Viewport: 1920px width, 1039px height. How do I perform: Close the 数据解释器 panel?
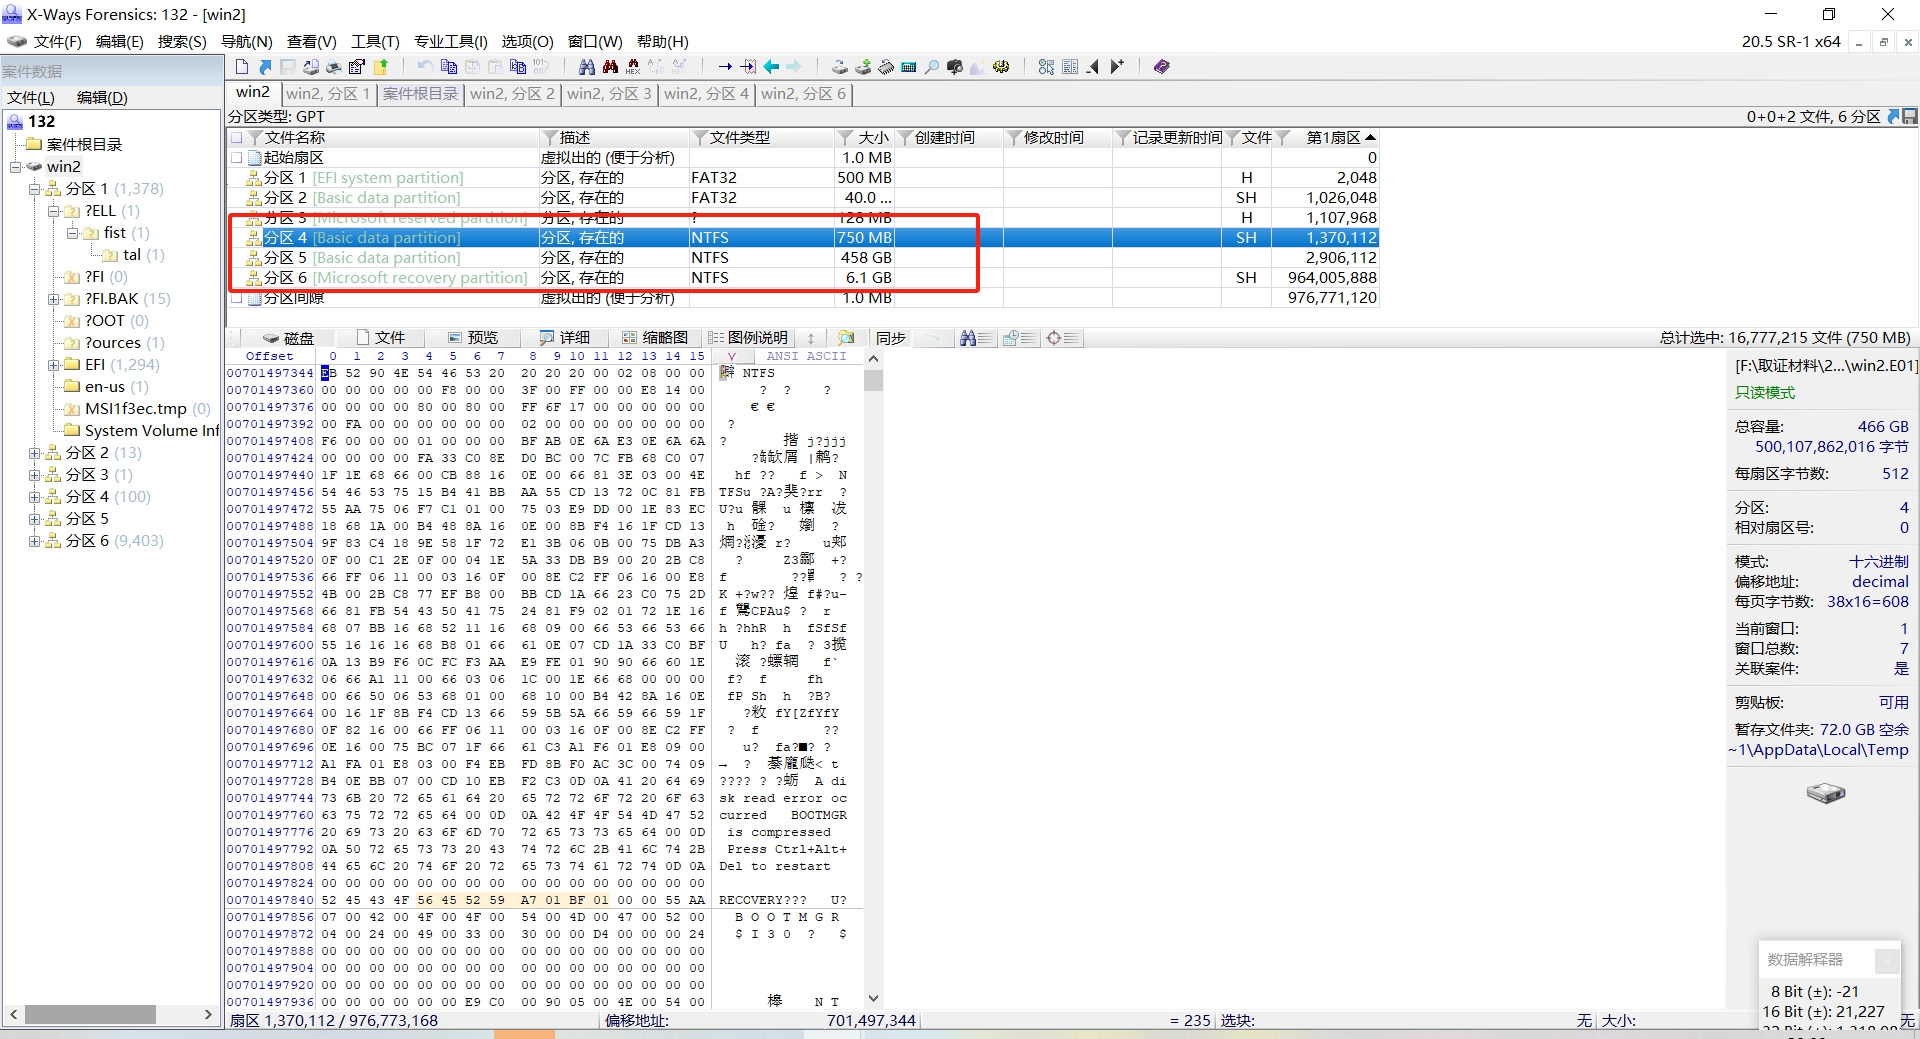[x=1886, y=960]
